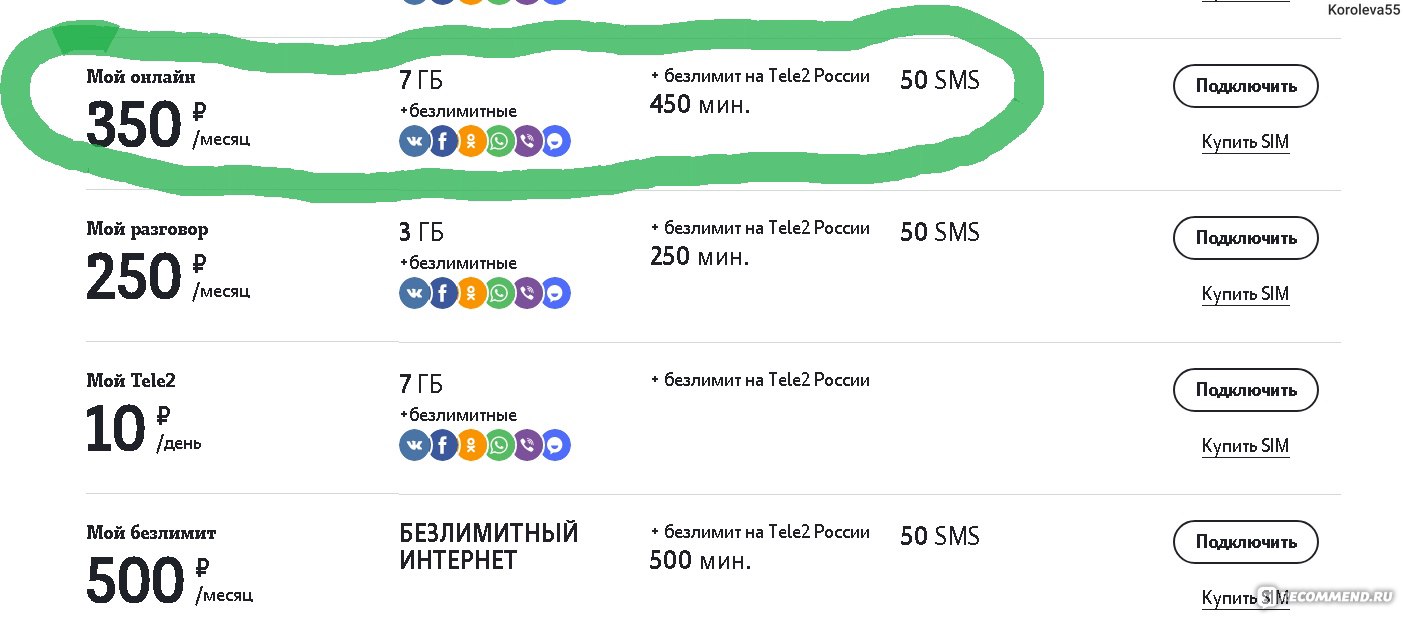Click WhatsApp icon in Мой Tele2 tariff
The image size is (1404, 618).
(500, 445)
